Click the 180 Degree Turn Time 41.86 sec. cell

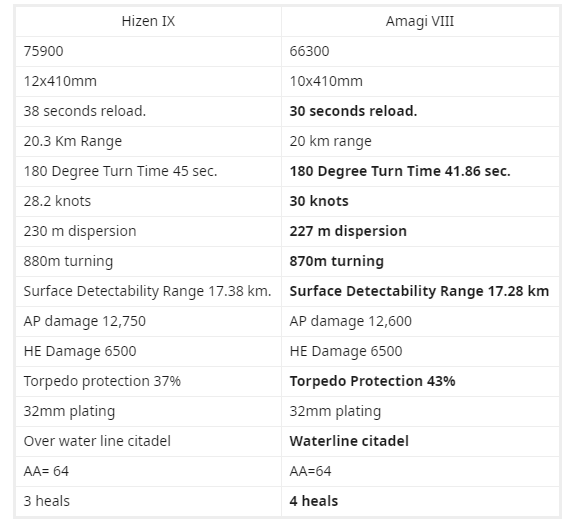420,171
